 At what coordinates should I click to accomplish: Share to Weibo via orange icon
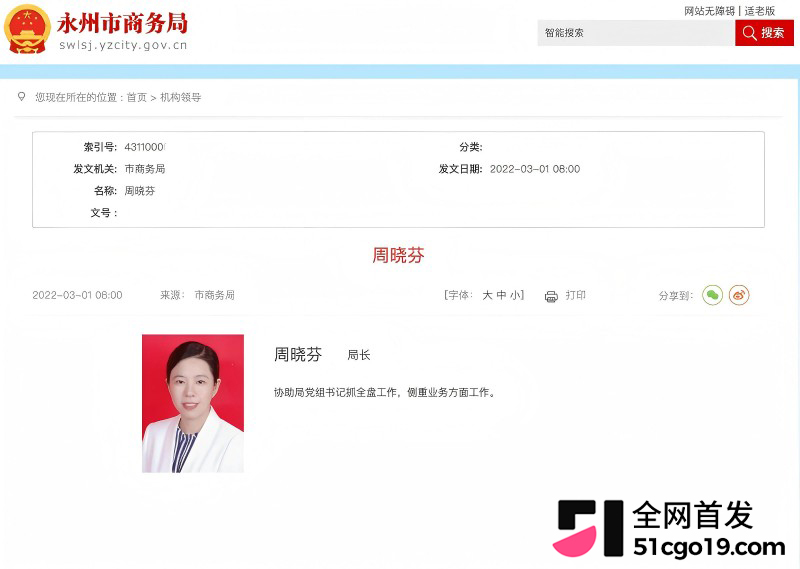coord(739,295)
